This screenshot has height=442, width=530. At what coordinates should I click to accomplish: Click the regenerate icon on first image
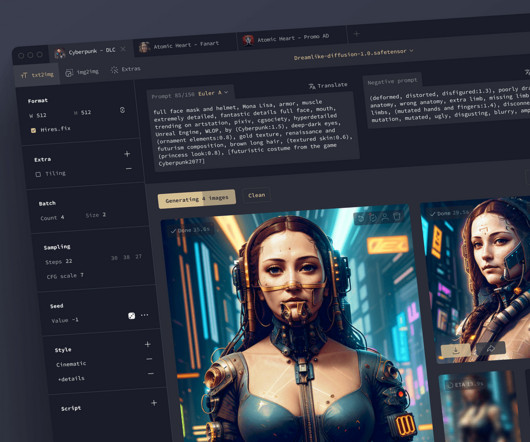pos(372,218)
